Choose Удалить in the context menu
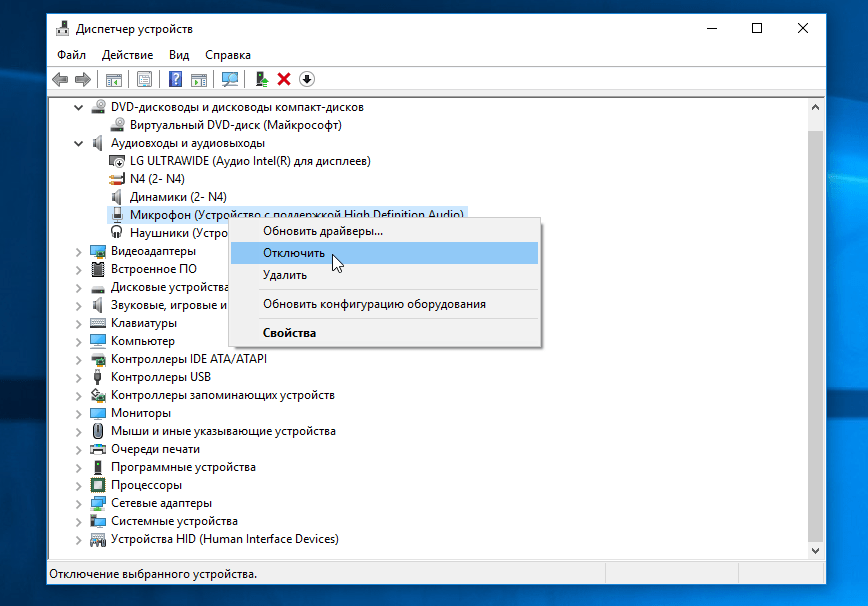Screen dimensions: 868x606 [385, 275]
